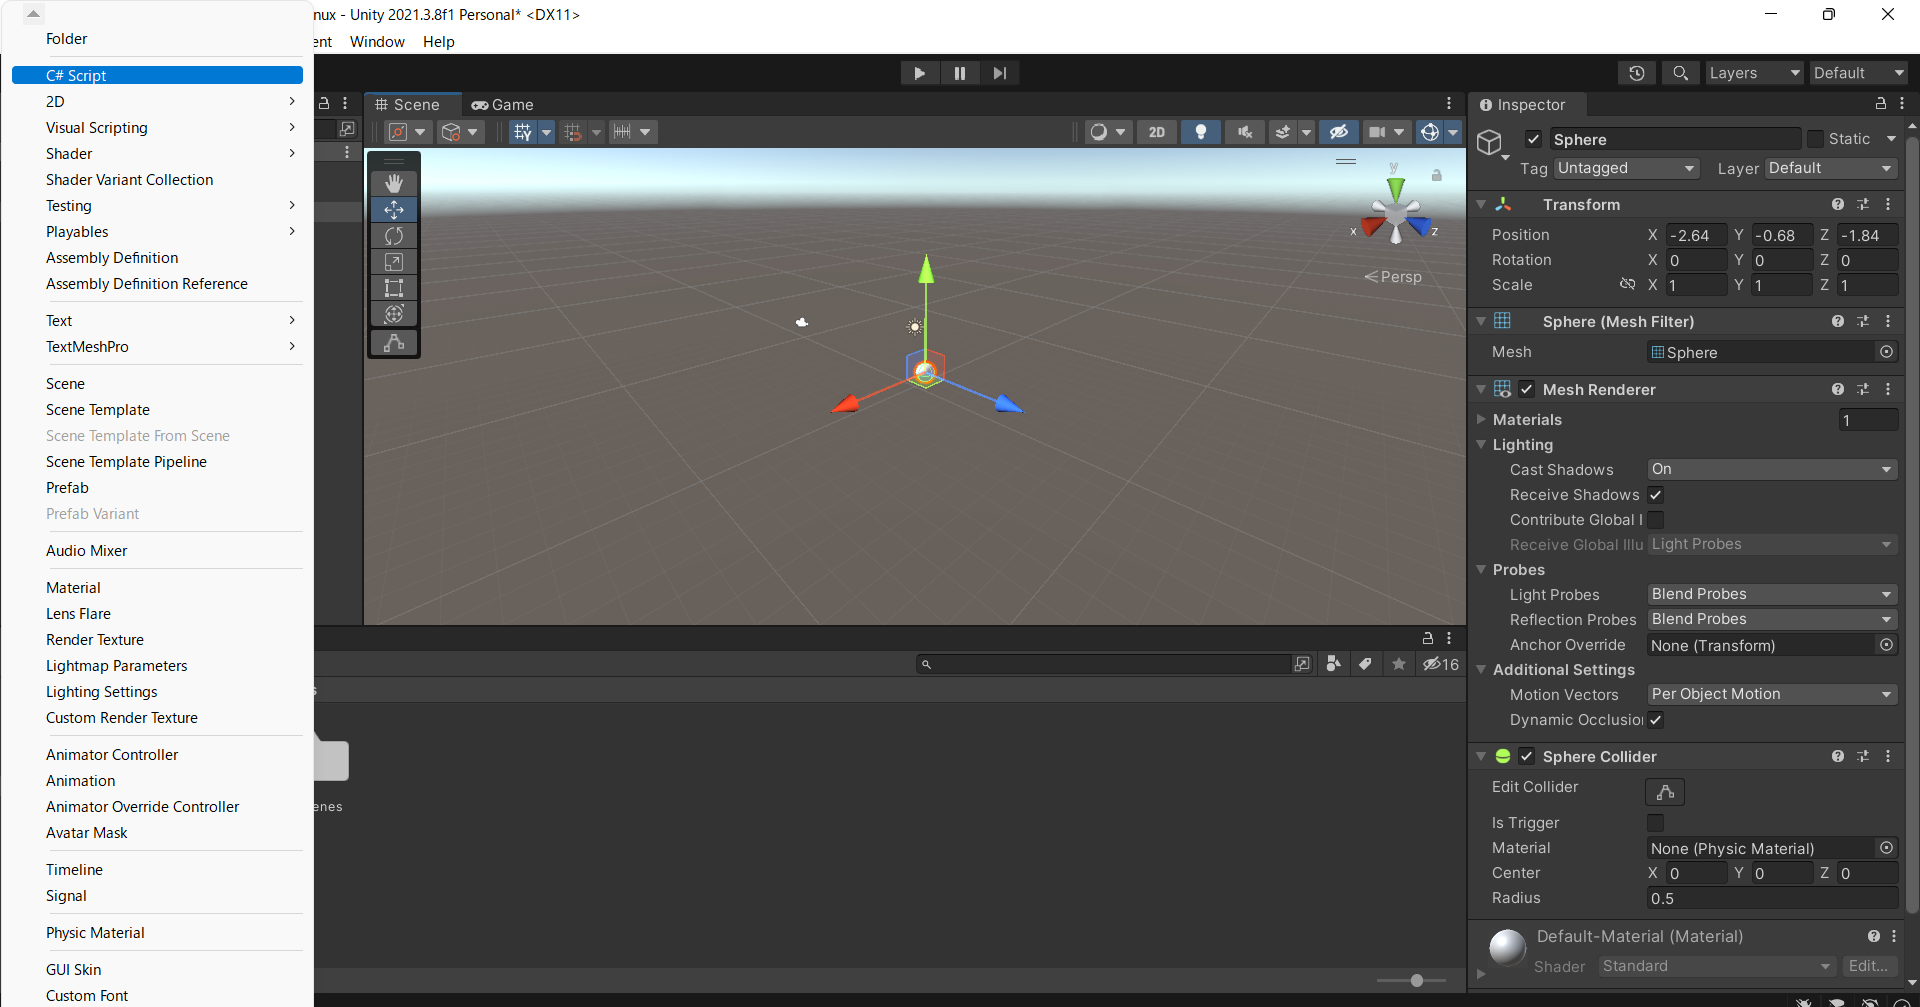Select the Hand tool in the Scene toolbar
This screenshot has width=1920, height=1007.
(x=394, y=183)
